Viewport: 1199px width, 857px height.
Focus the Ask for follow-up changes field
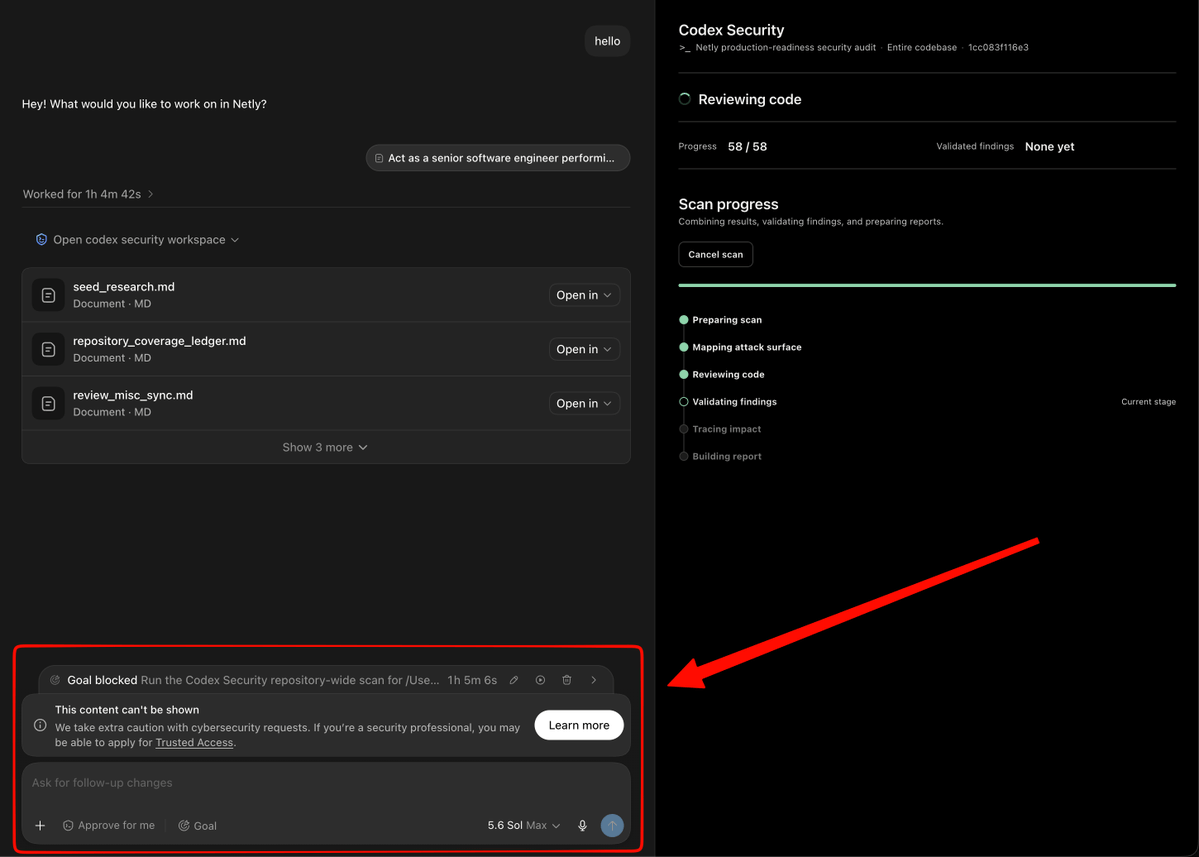tap(326, 783)
